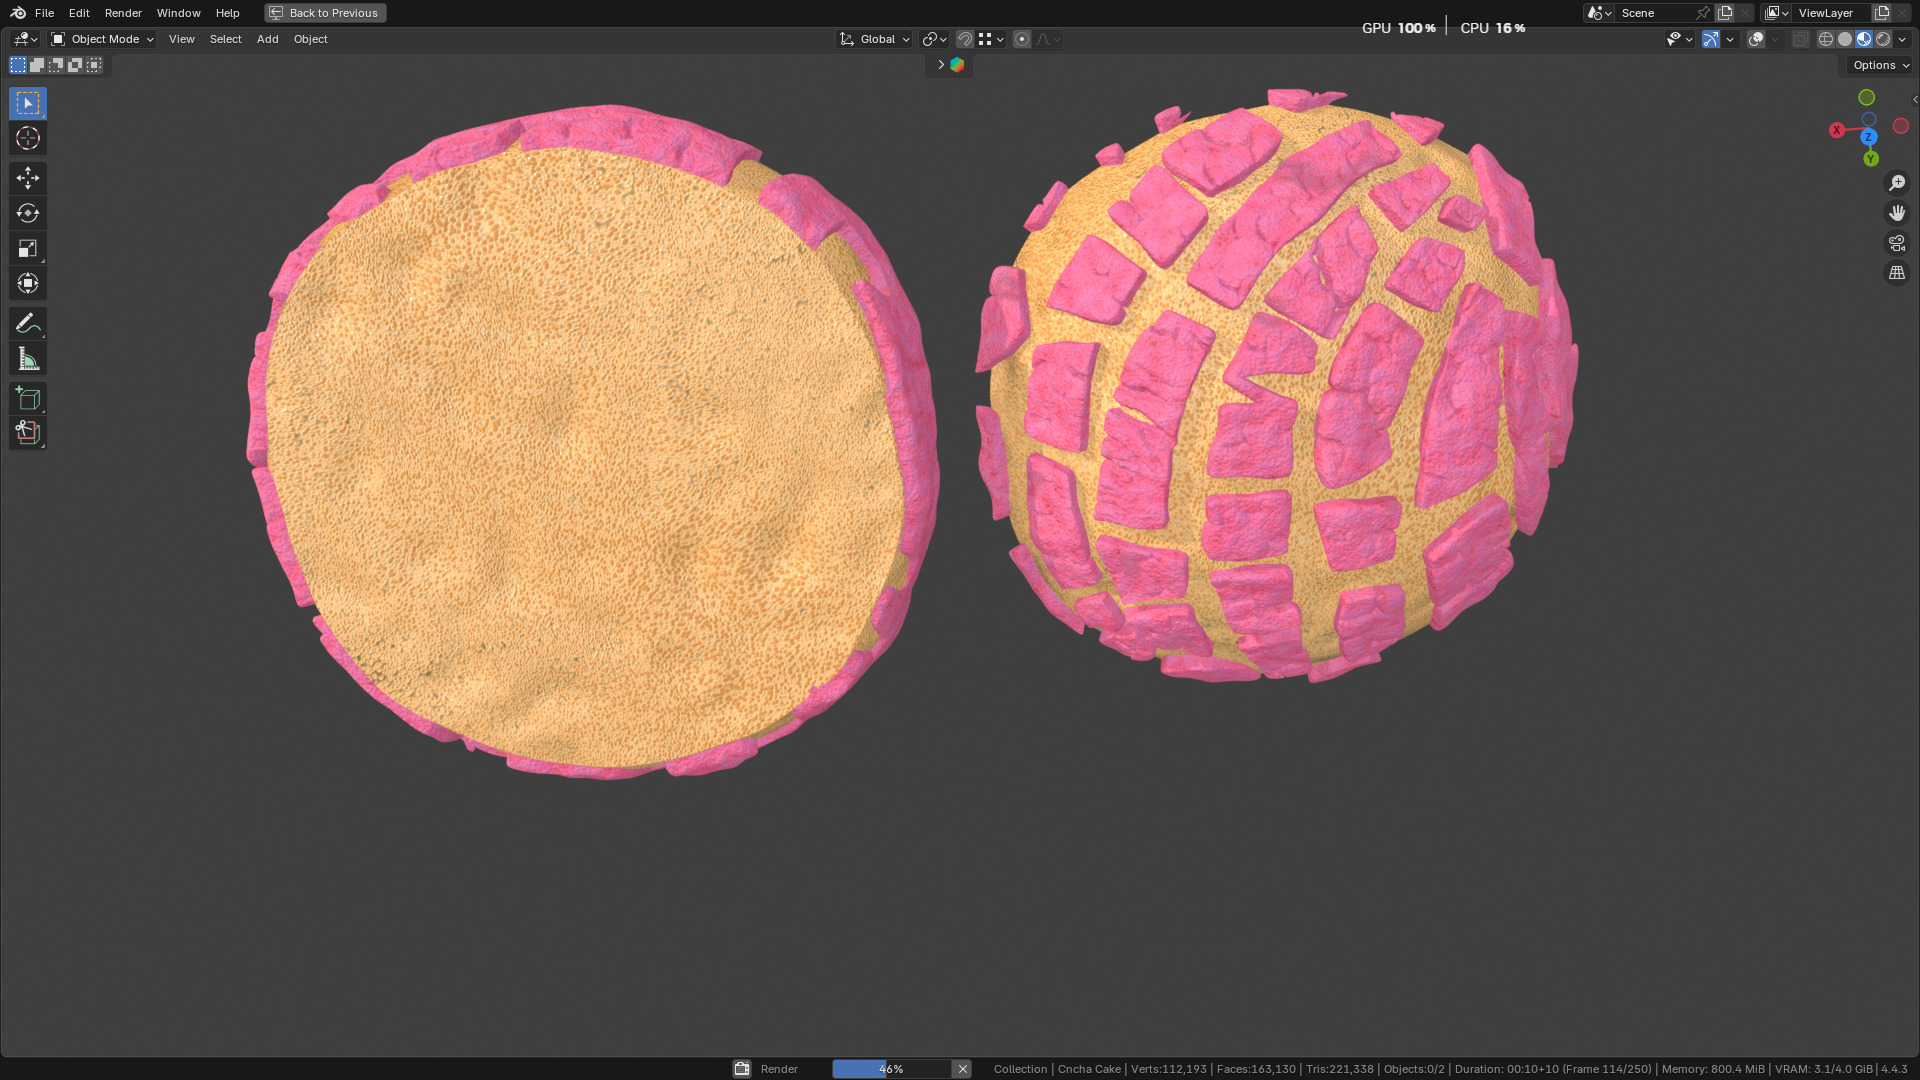Click Back to Previous button
1920x1080 pixels.
coord(325,13)
